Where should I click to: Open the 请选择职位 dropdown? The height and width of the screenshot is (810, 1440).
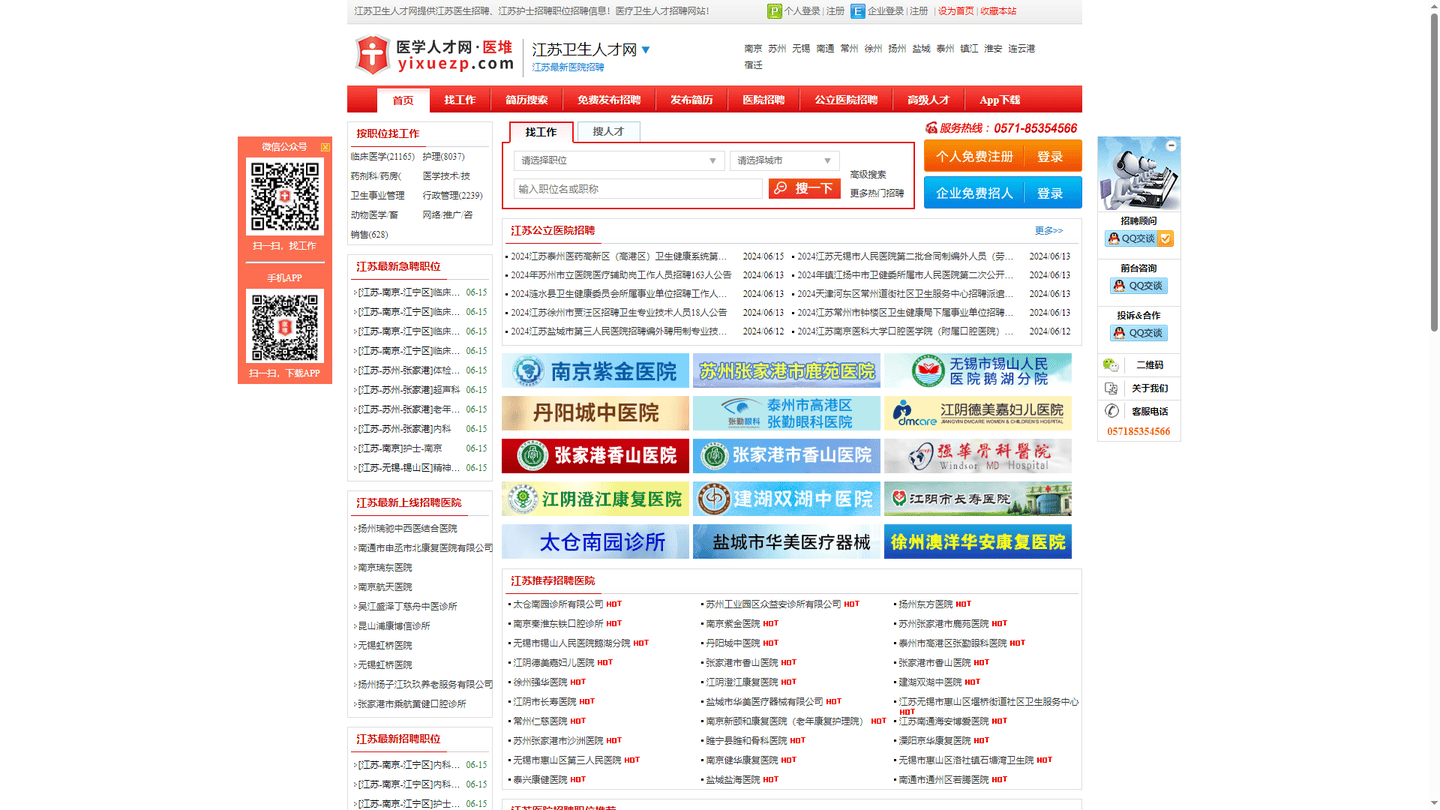click(x=619, y=161)
